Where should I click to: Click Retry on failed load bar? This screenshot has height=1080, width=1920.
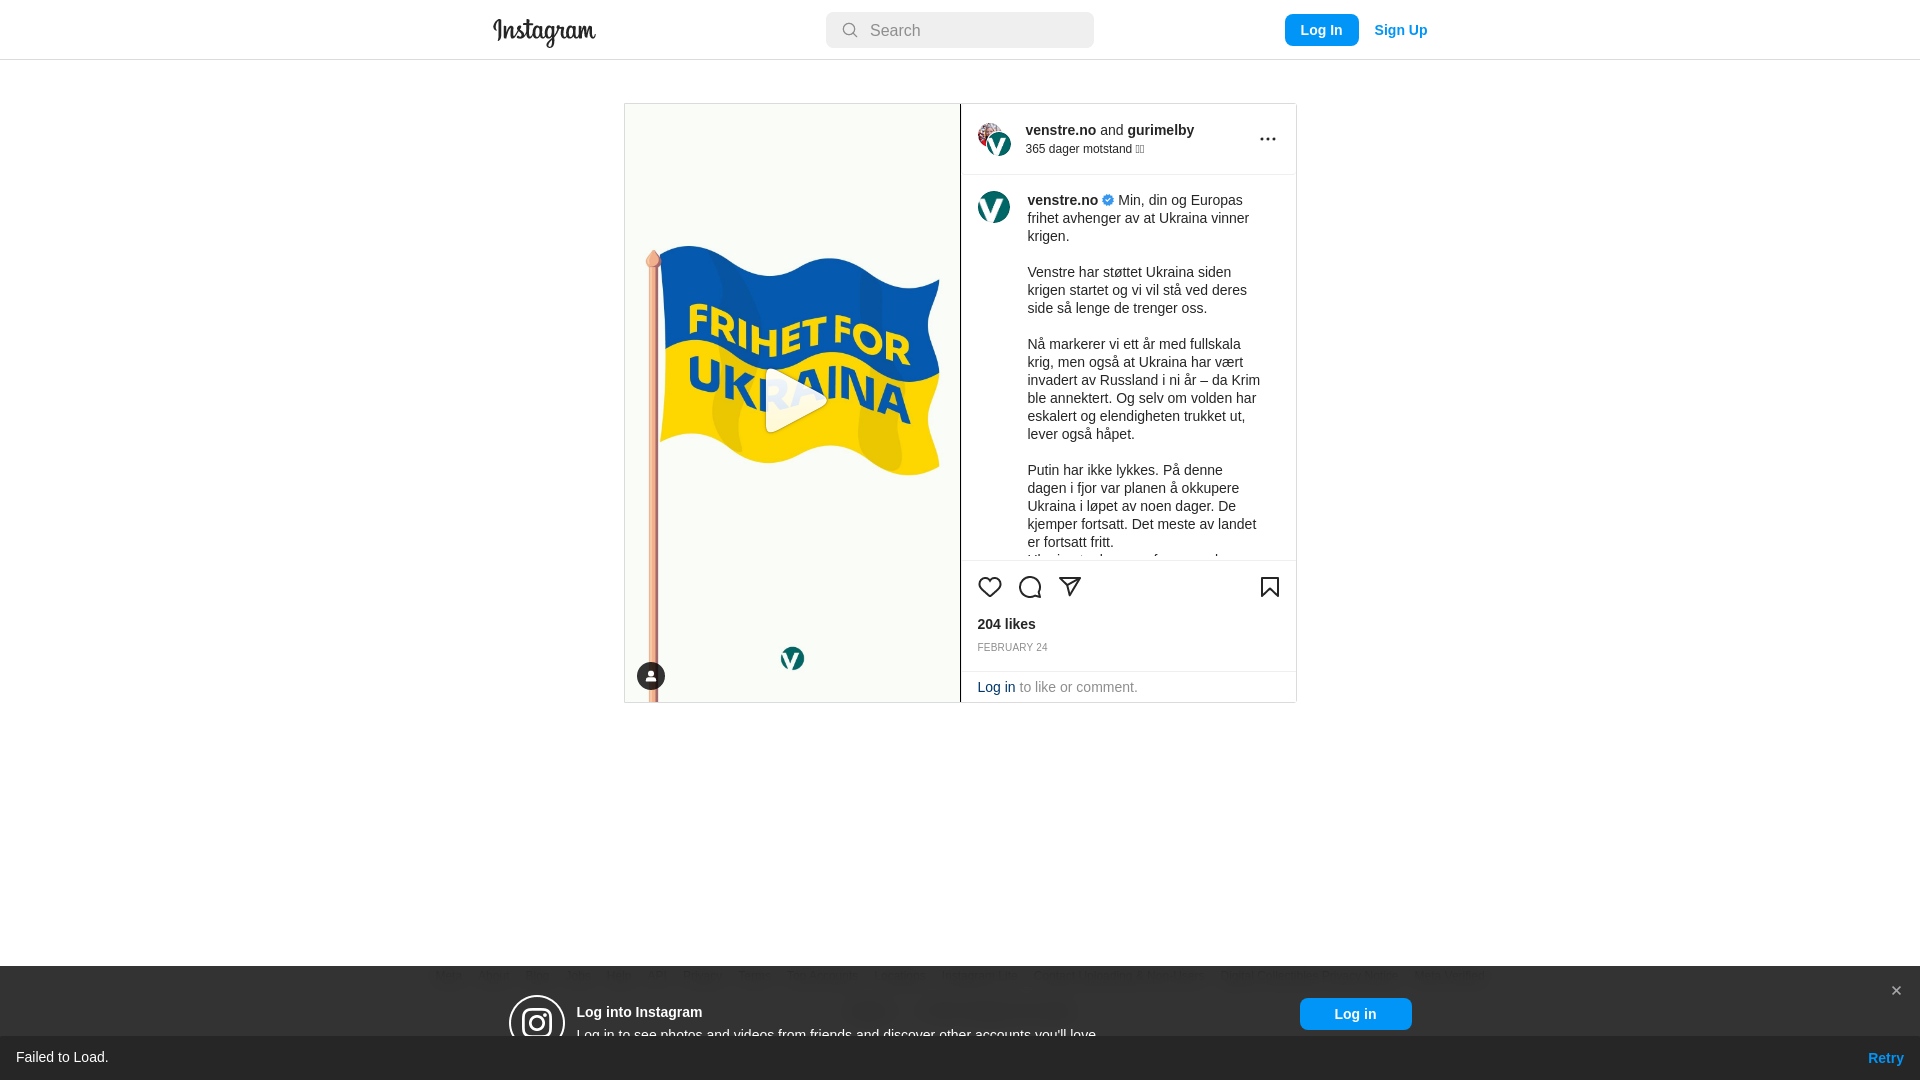1885,1058
